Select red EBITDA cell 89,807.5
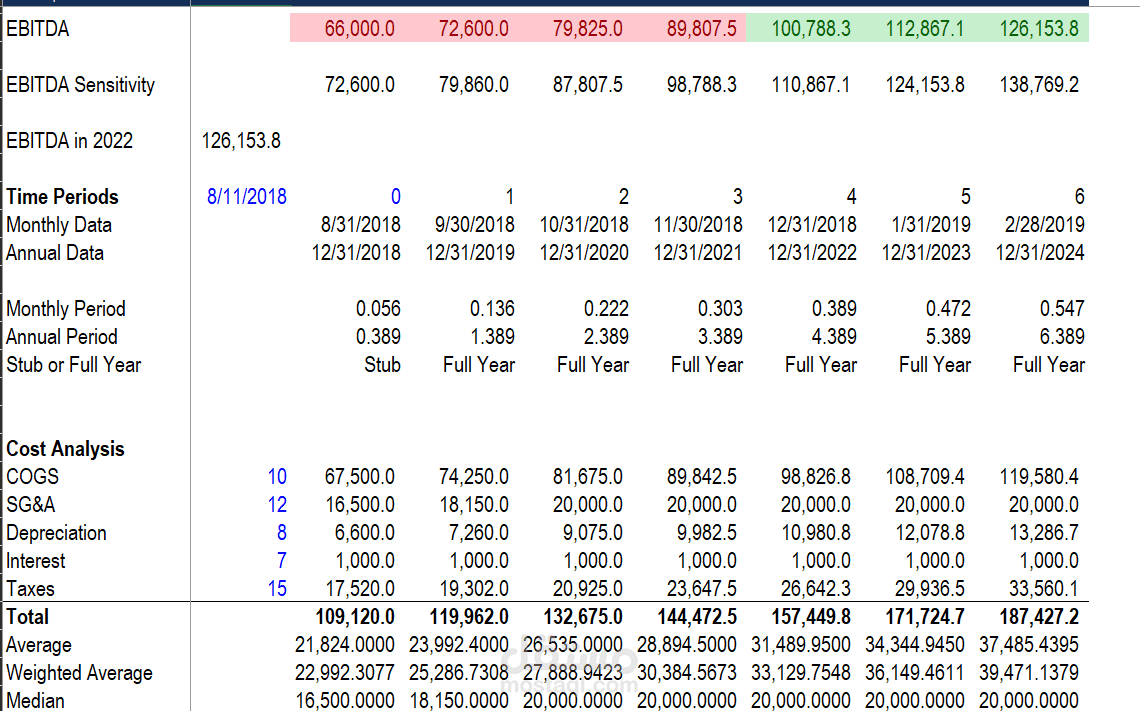This screenshot has width=1140, height=711. (x=702, y=28)
